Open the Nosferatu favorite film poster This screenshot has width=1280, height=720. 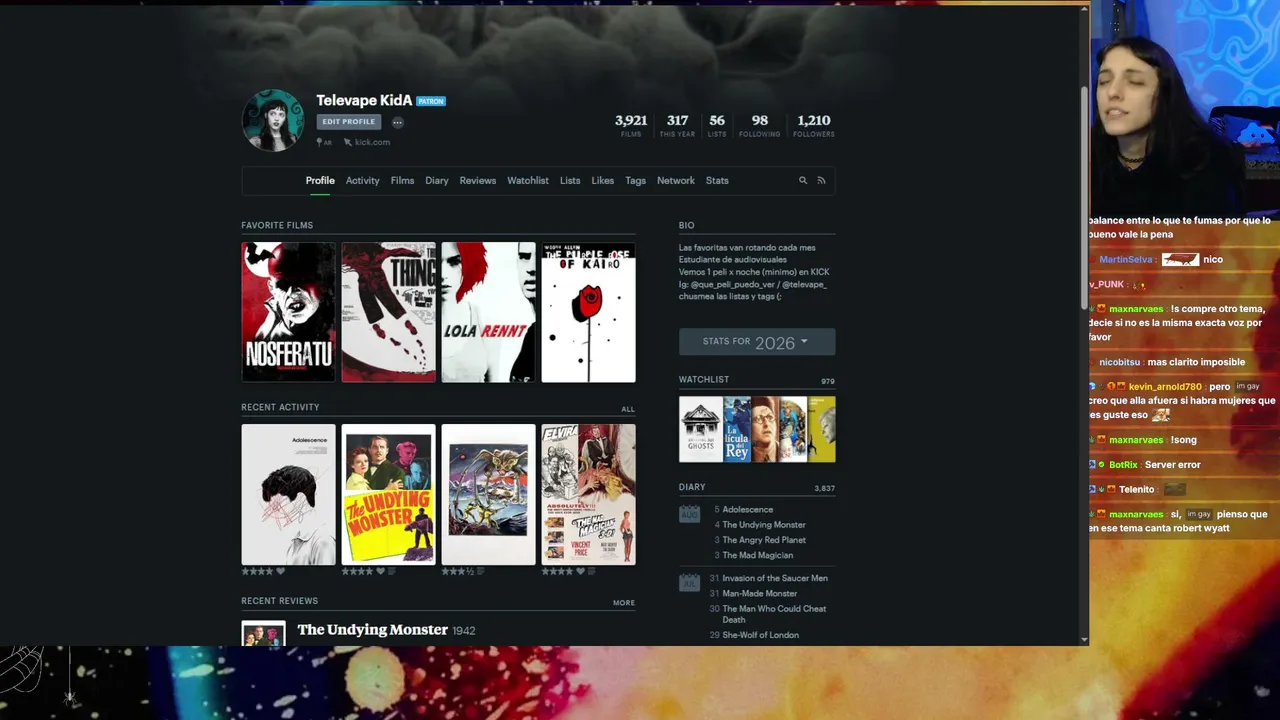tap(289, 312)
